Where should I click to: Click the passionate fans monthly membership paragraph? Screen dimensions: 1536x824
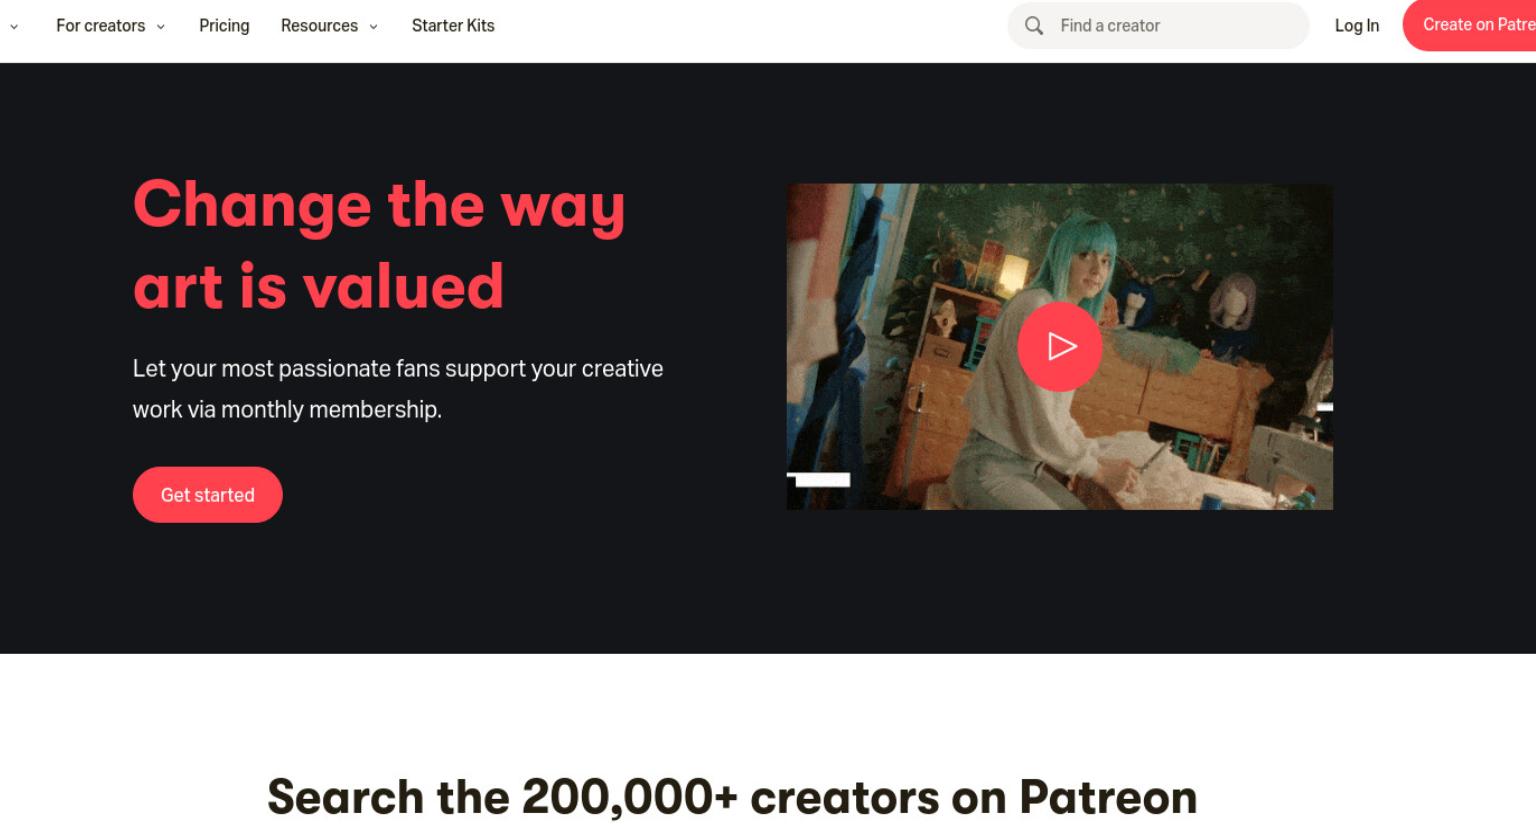click(398, 389)
